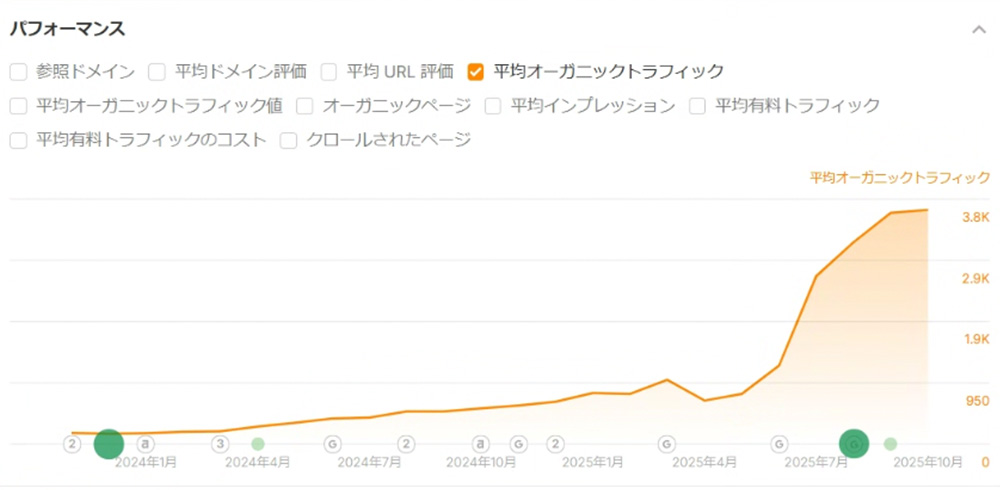The height and width of the screenshot is (490, 1000).
Task: Tick the 平均オーガニックトラフィック値 checkbox
Action: point(18,106)
